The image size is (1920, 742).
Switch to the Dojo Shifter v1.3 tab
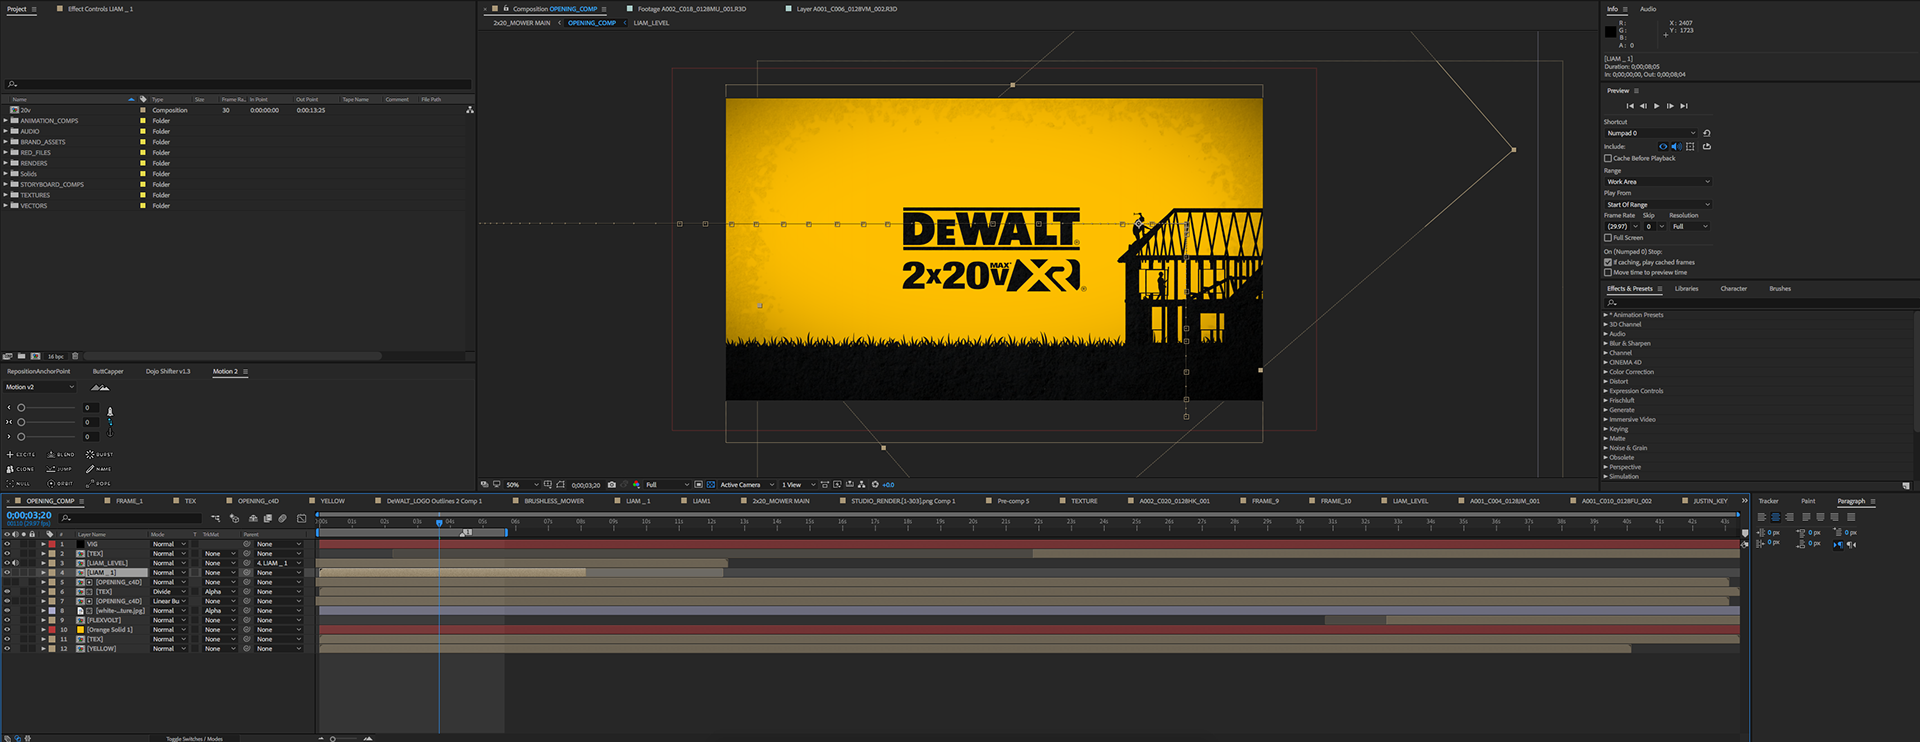[x=168, y=371]
